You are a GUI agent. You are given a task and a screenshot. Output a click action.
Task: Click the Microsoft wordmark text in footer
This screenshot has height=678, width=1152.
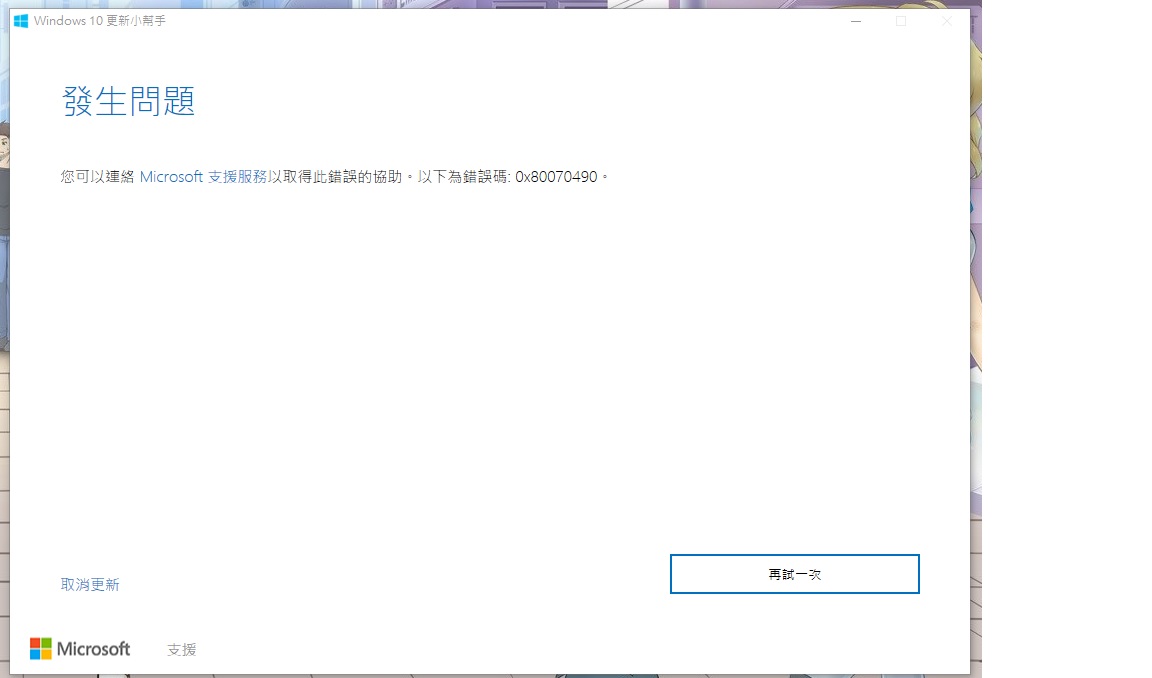(x=94, y=649)
